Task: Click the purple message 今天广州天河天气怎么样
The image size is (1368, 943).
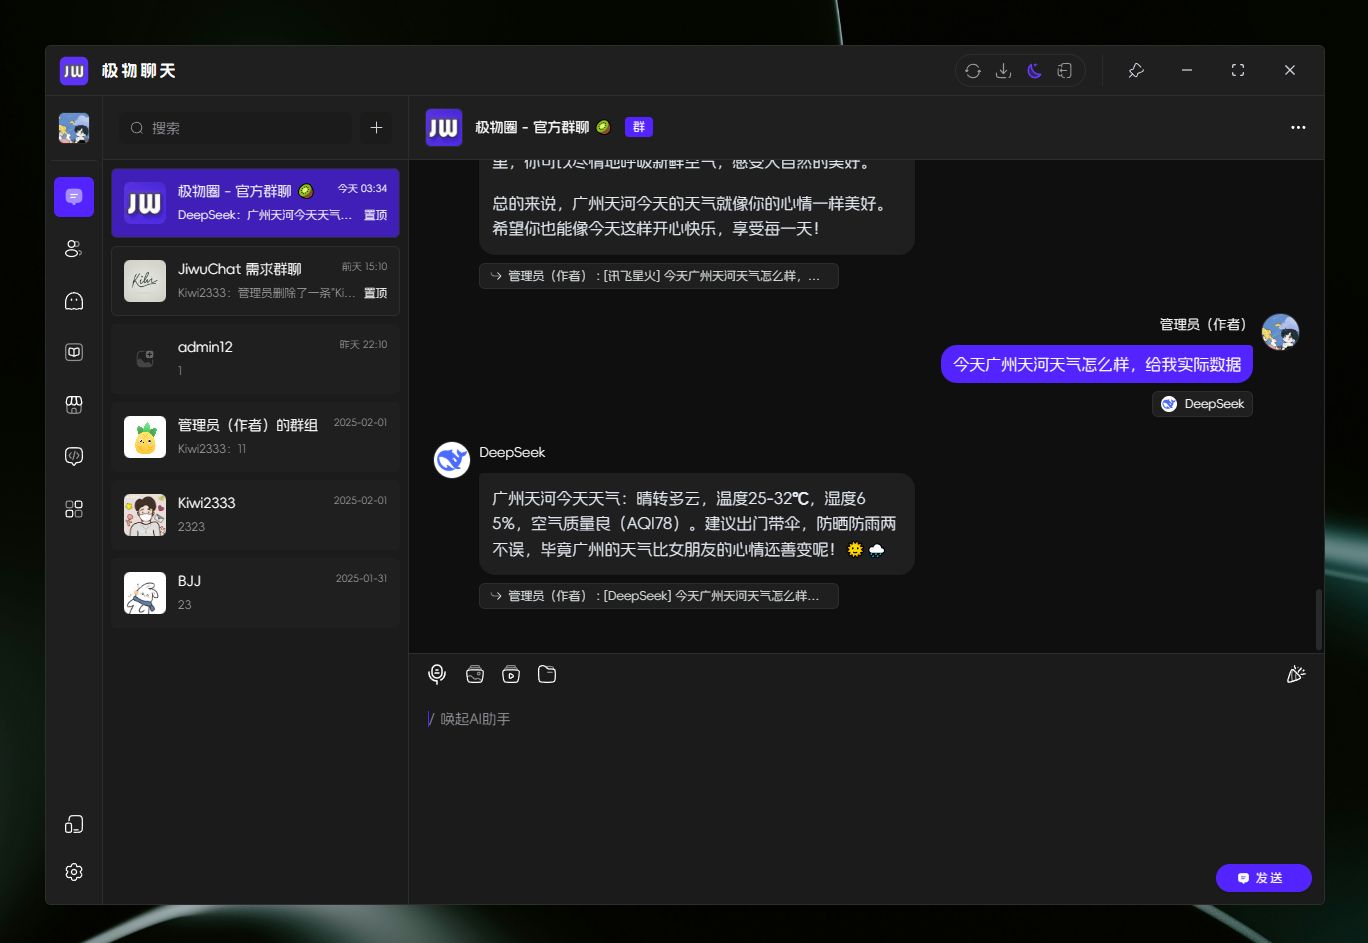Action: pos(1097,364)
